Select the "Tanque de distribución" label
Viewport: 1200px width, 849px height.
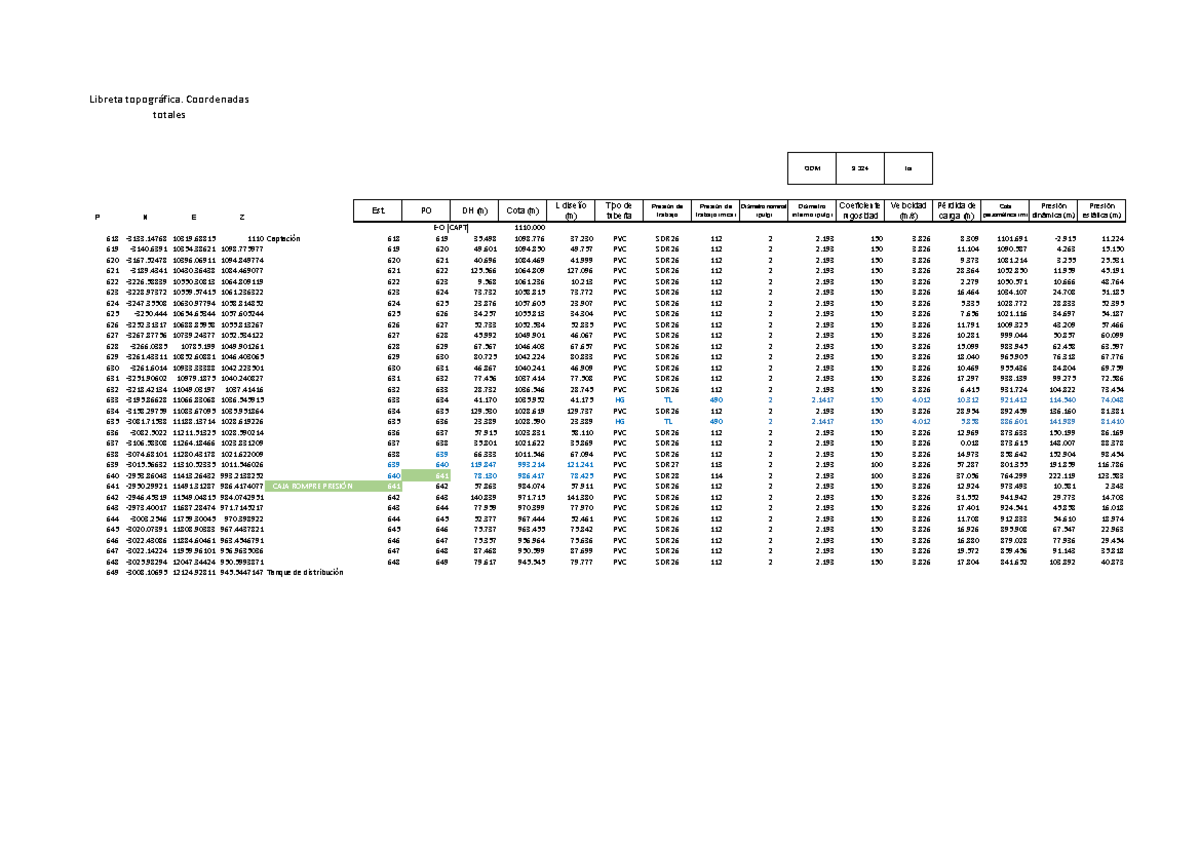[x=304, y=574]
